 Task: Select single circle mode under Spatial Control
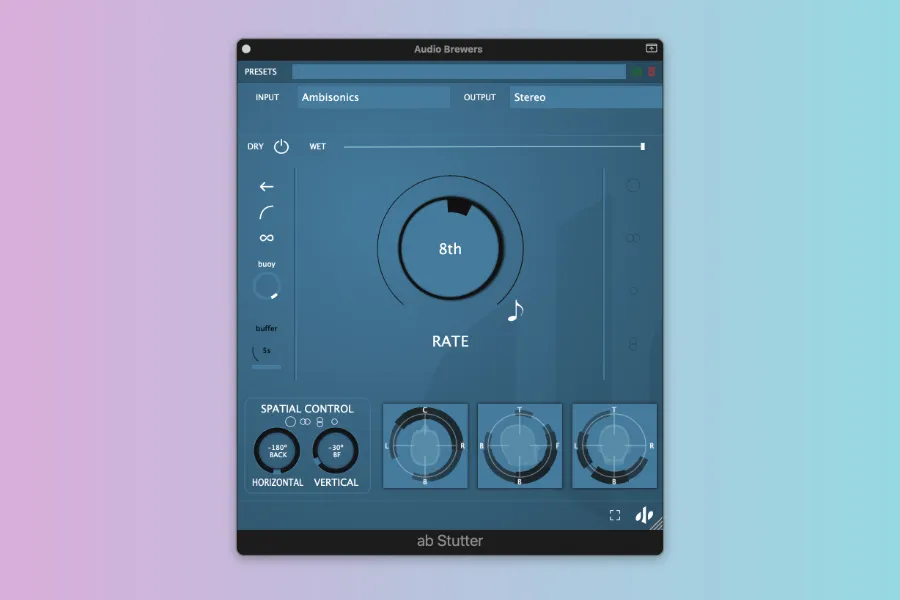coord(290,422)
